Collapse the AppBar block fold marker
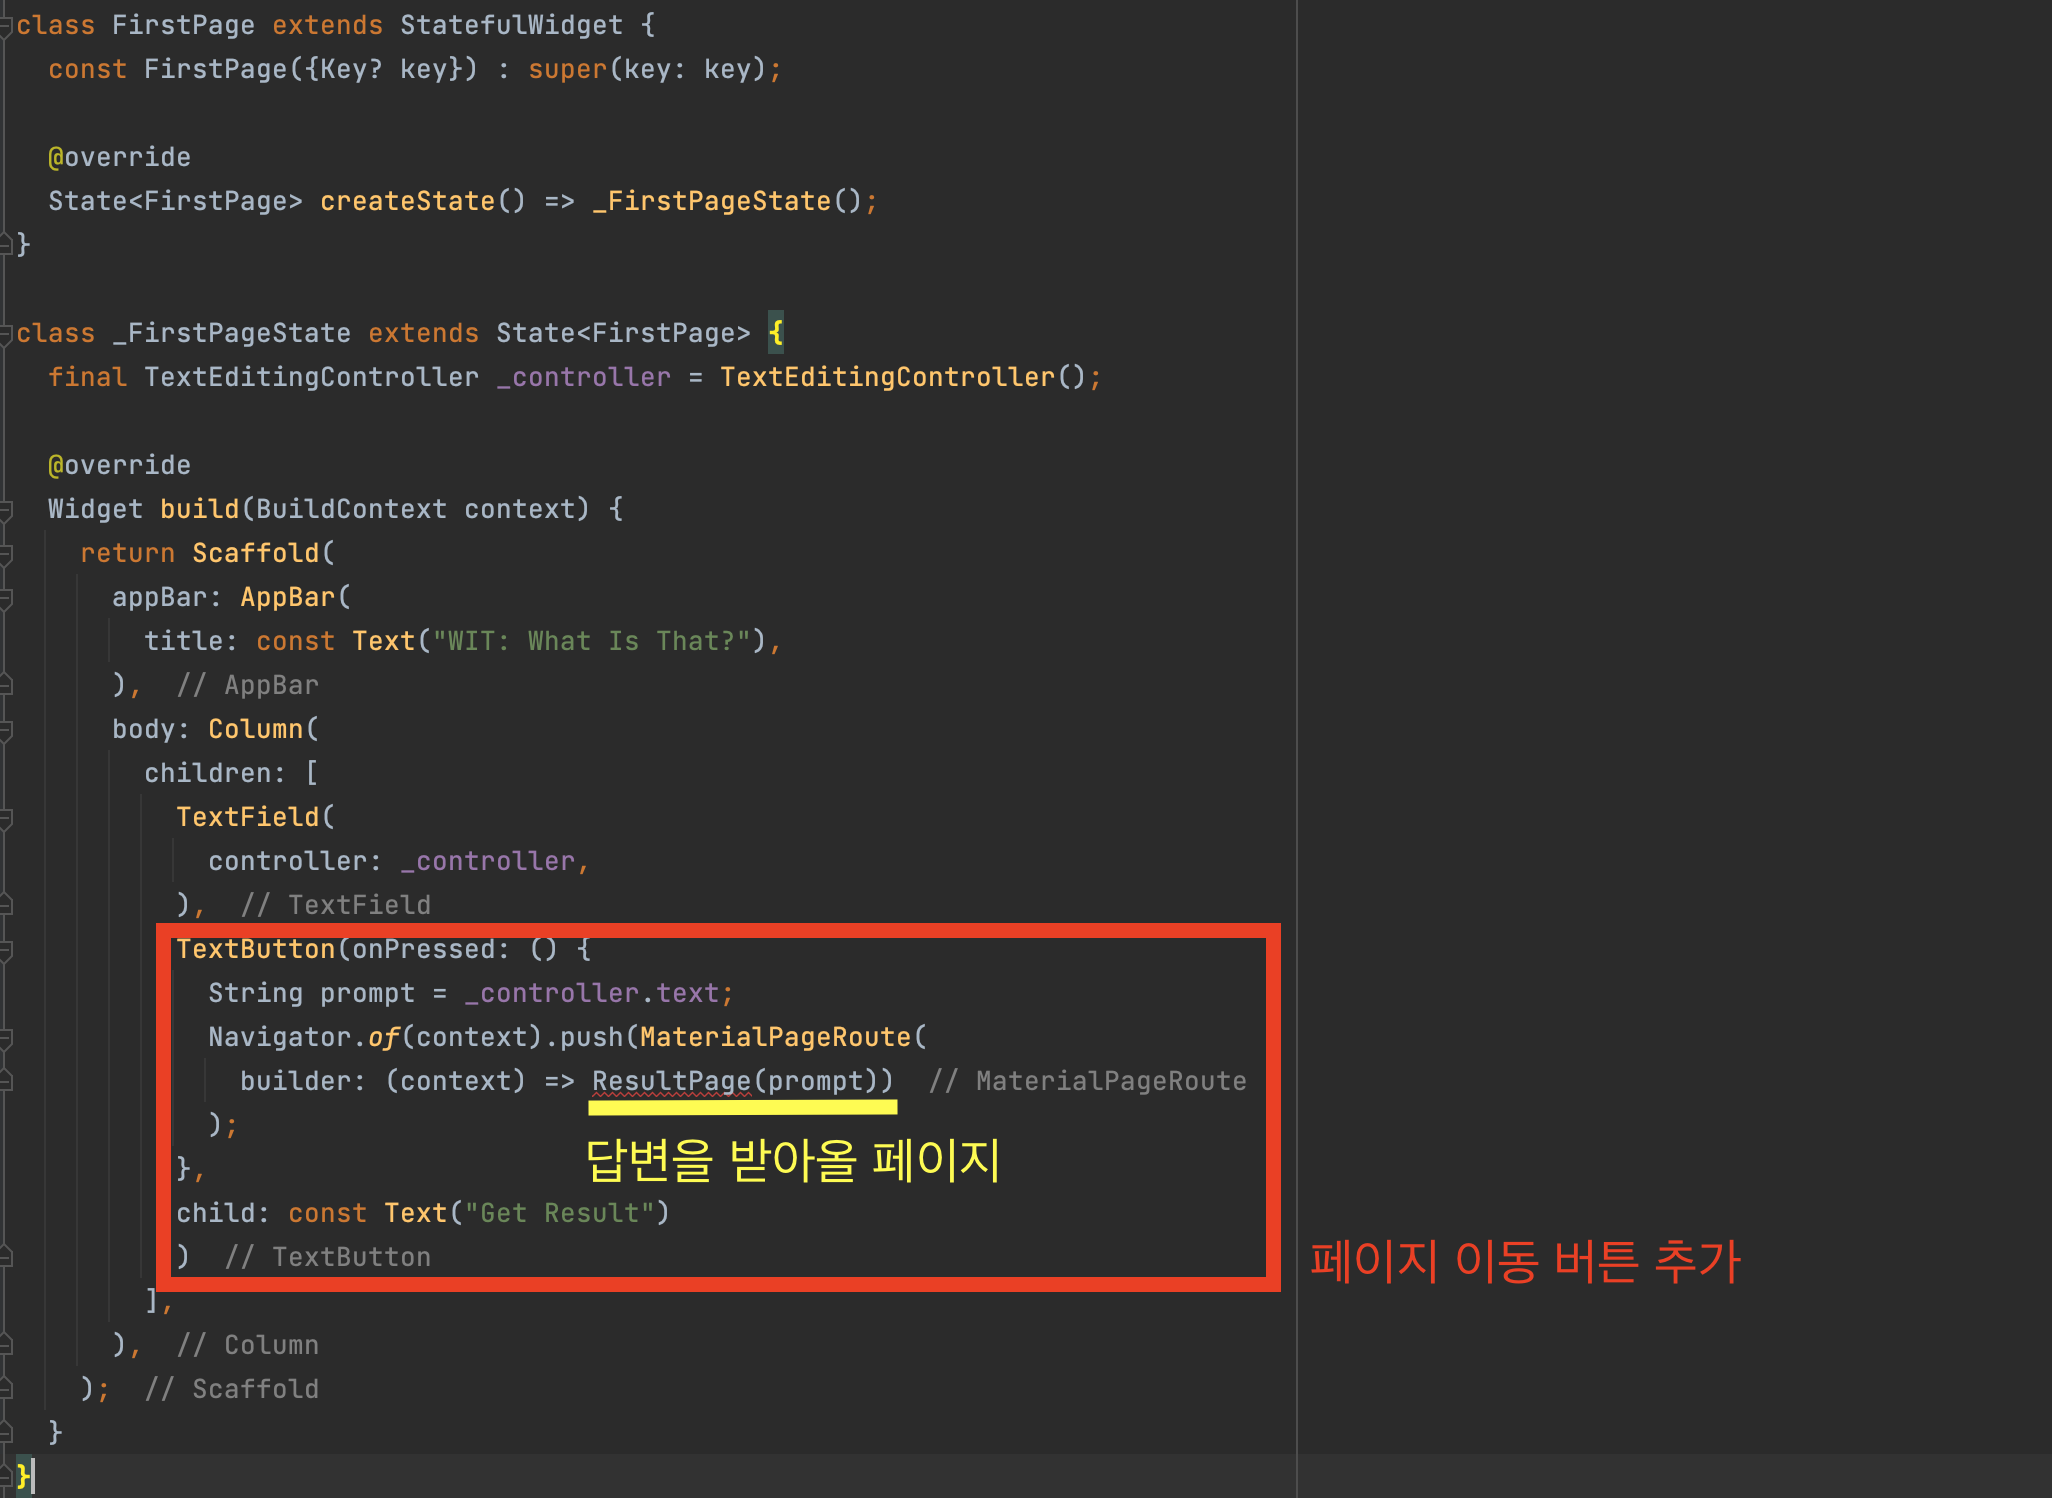The image size is (2052, 1498). [x=6, y=598]
